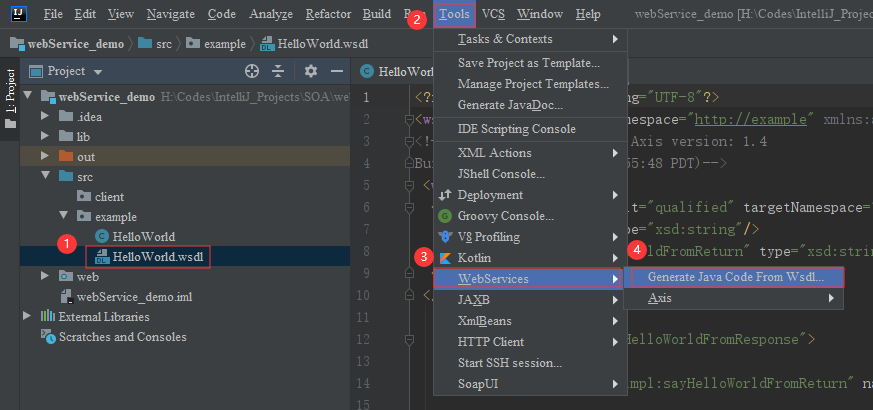Click the http://example namespace link
This screenshot has width=873, height=410.
(751, 119)
